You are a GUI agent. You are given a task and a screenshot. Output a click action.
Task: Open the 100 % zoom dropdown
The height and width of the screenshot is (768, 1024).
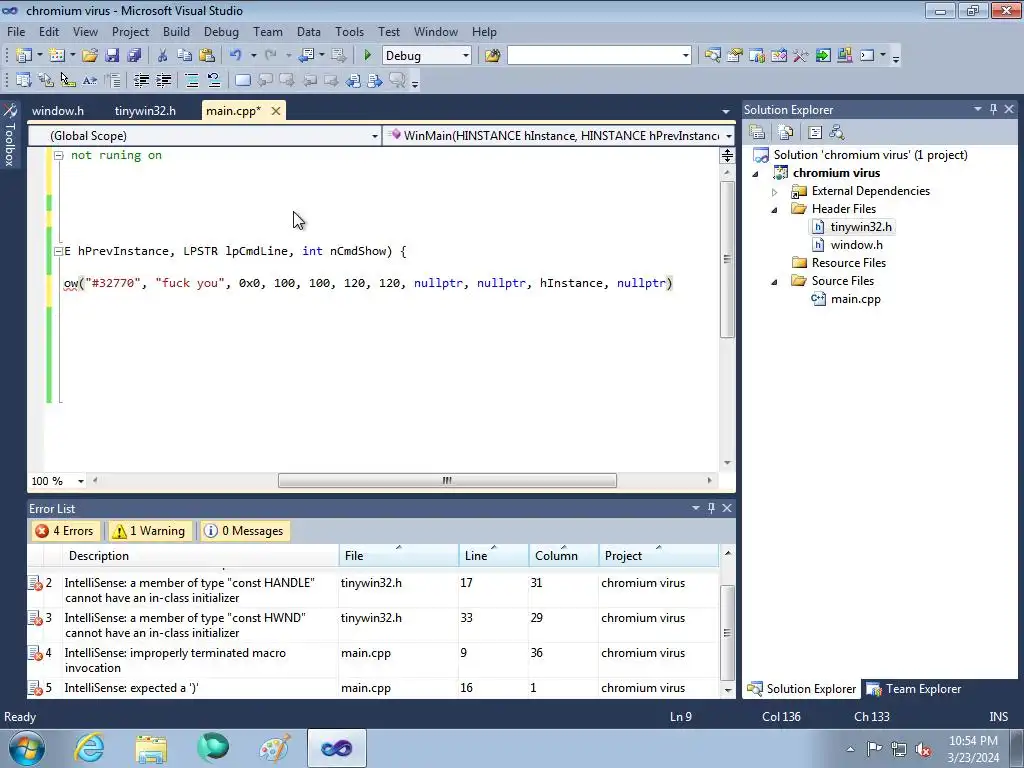[x=80, y=481]
